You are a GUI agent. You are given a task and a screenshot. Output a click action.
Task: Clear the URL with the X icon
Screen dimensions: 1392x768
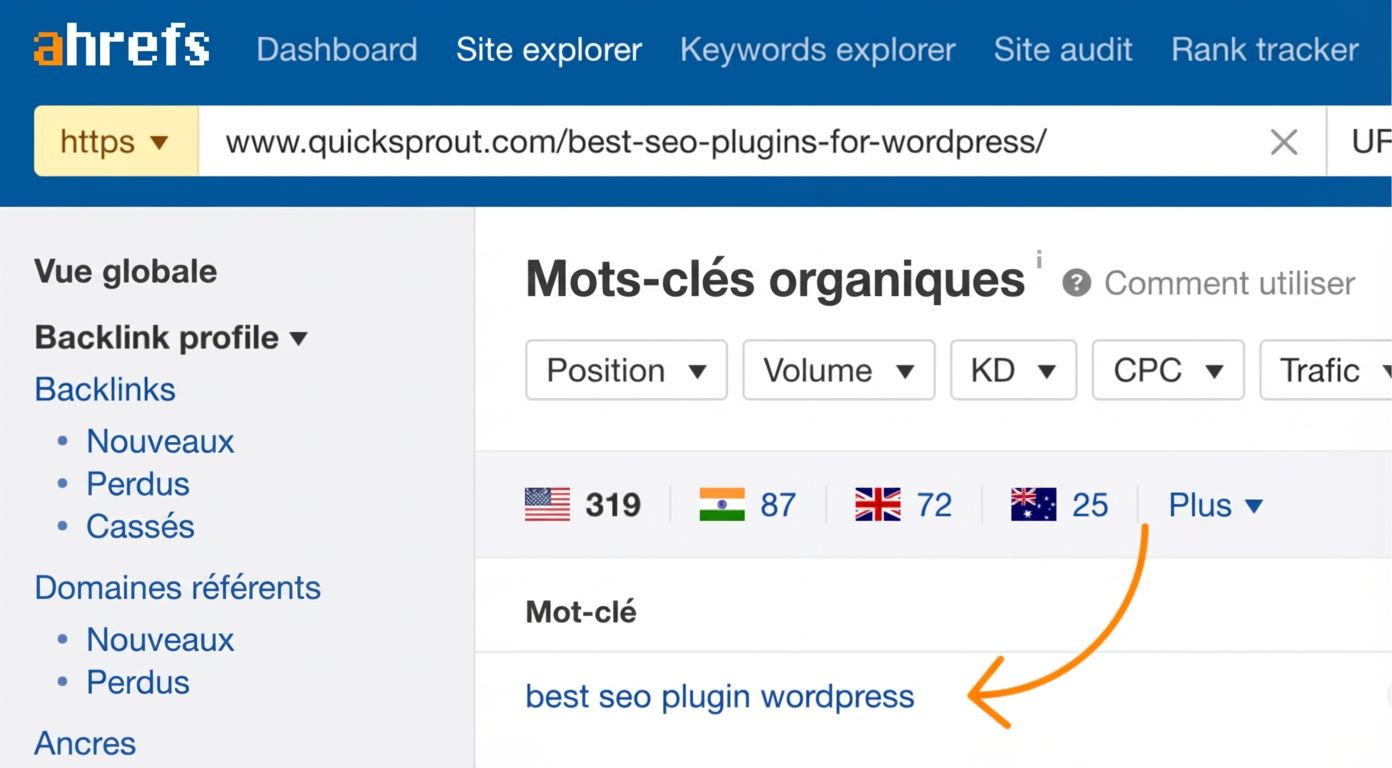tap(1283, 142)
